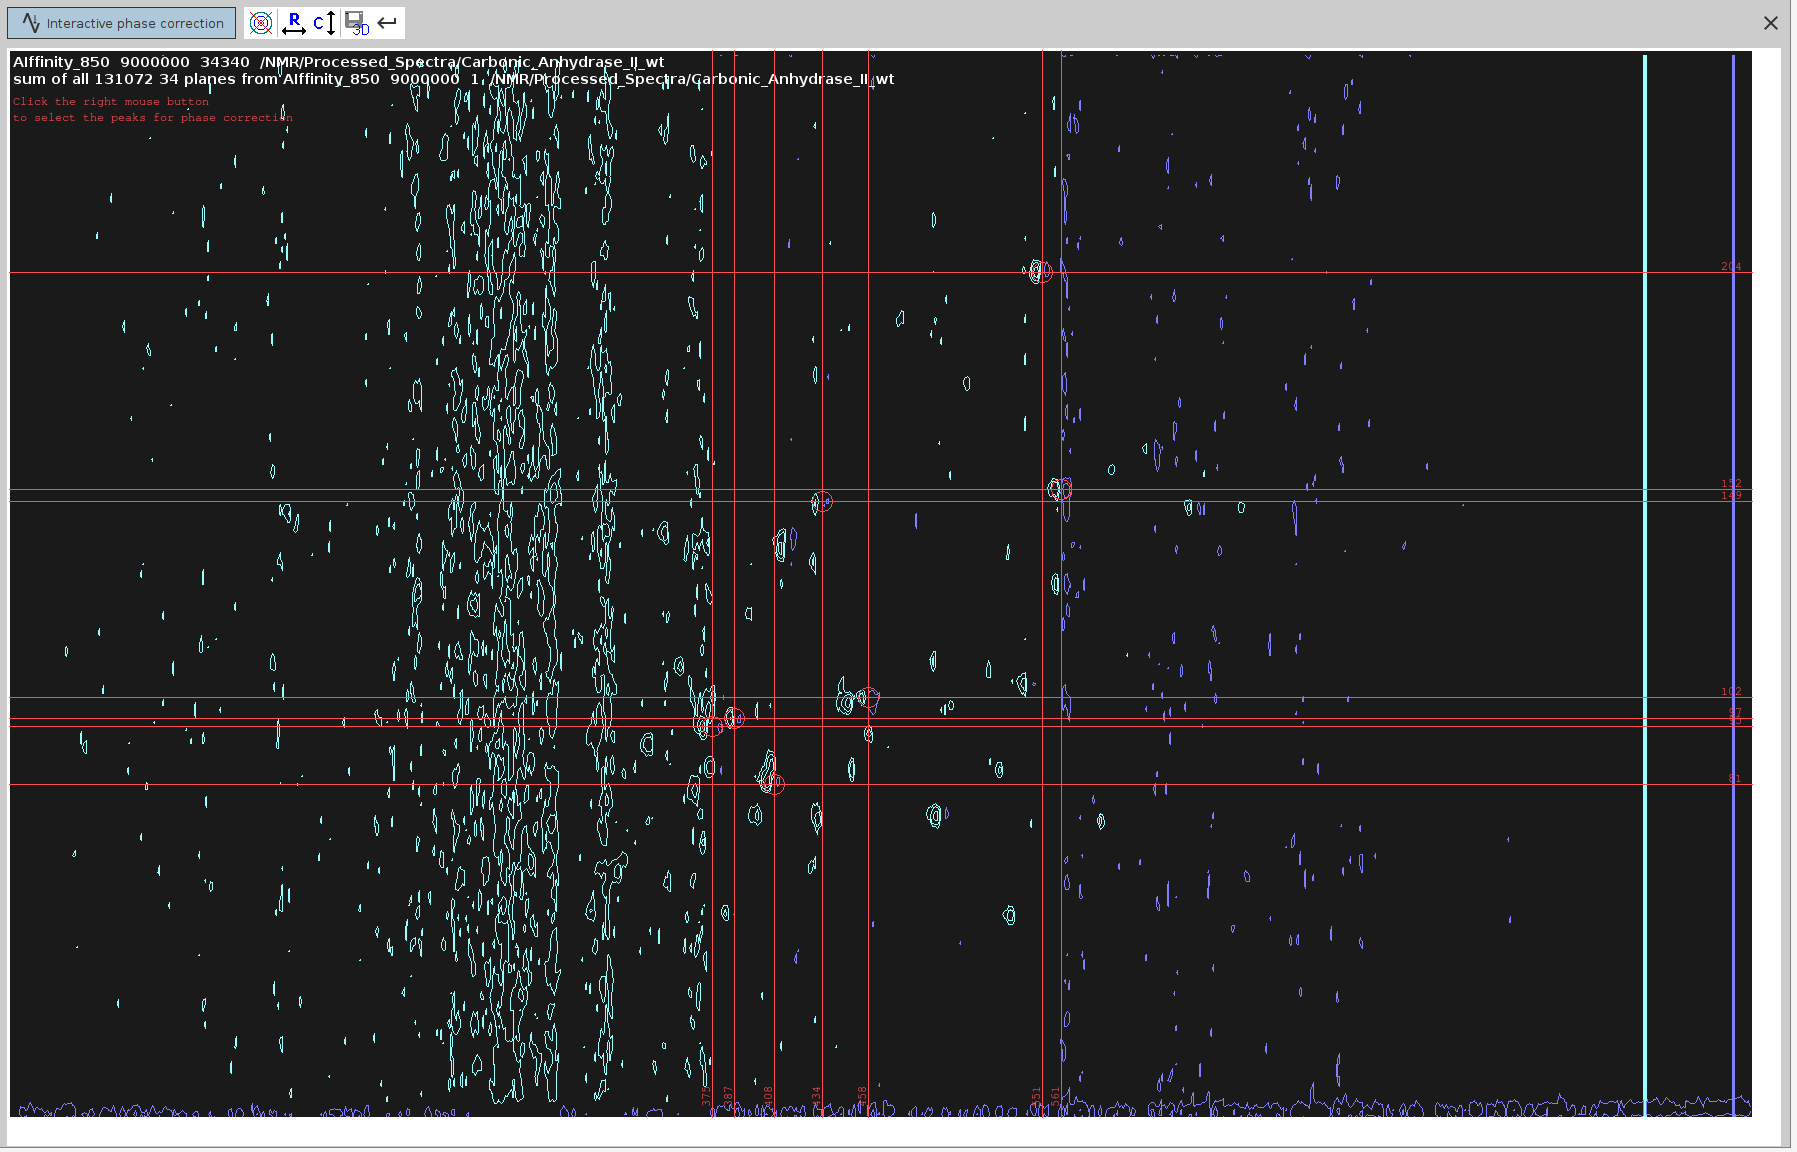
Task: Click the red row label 204
Action: (x=1731, y=266)
